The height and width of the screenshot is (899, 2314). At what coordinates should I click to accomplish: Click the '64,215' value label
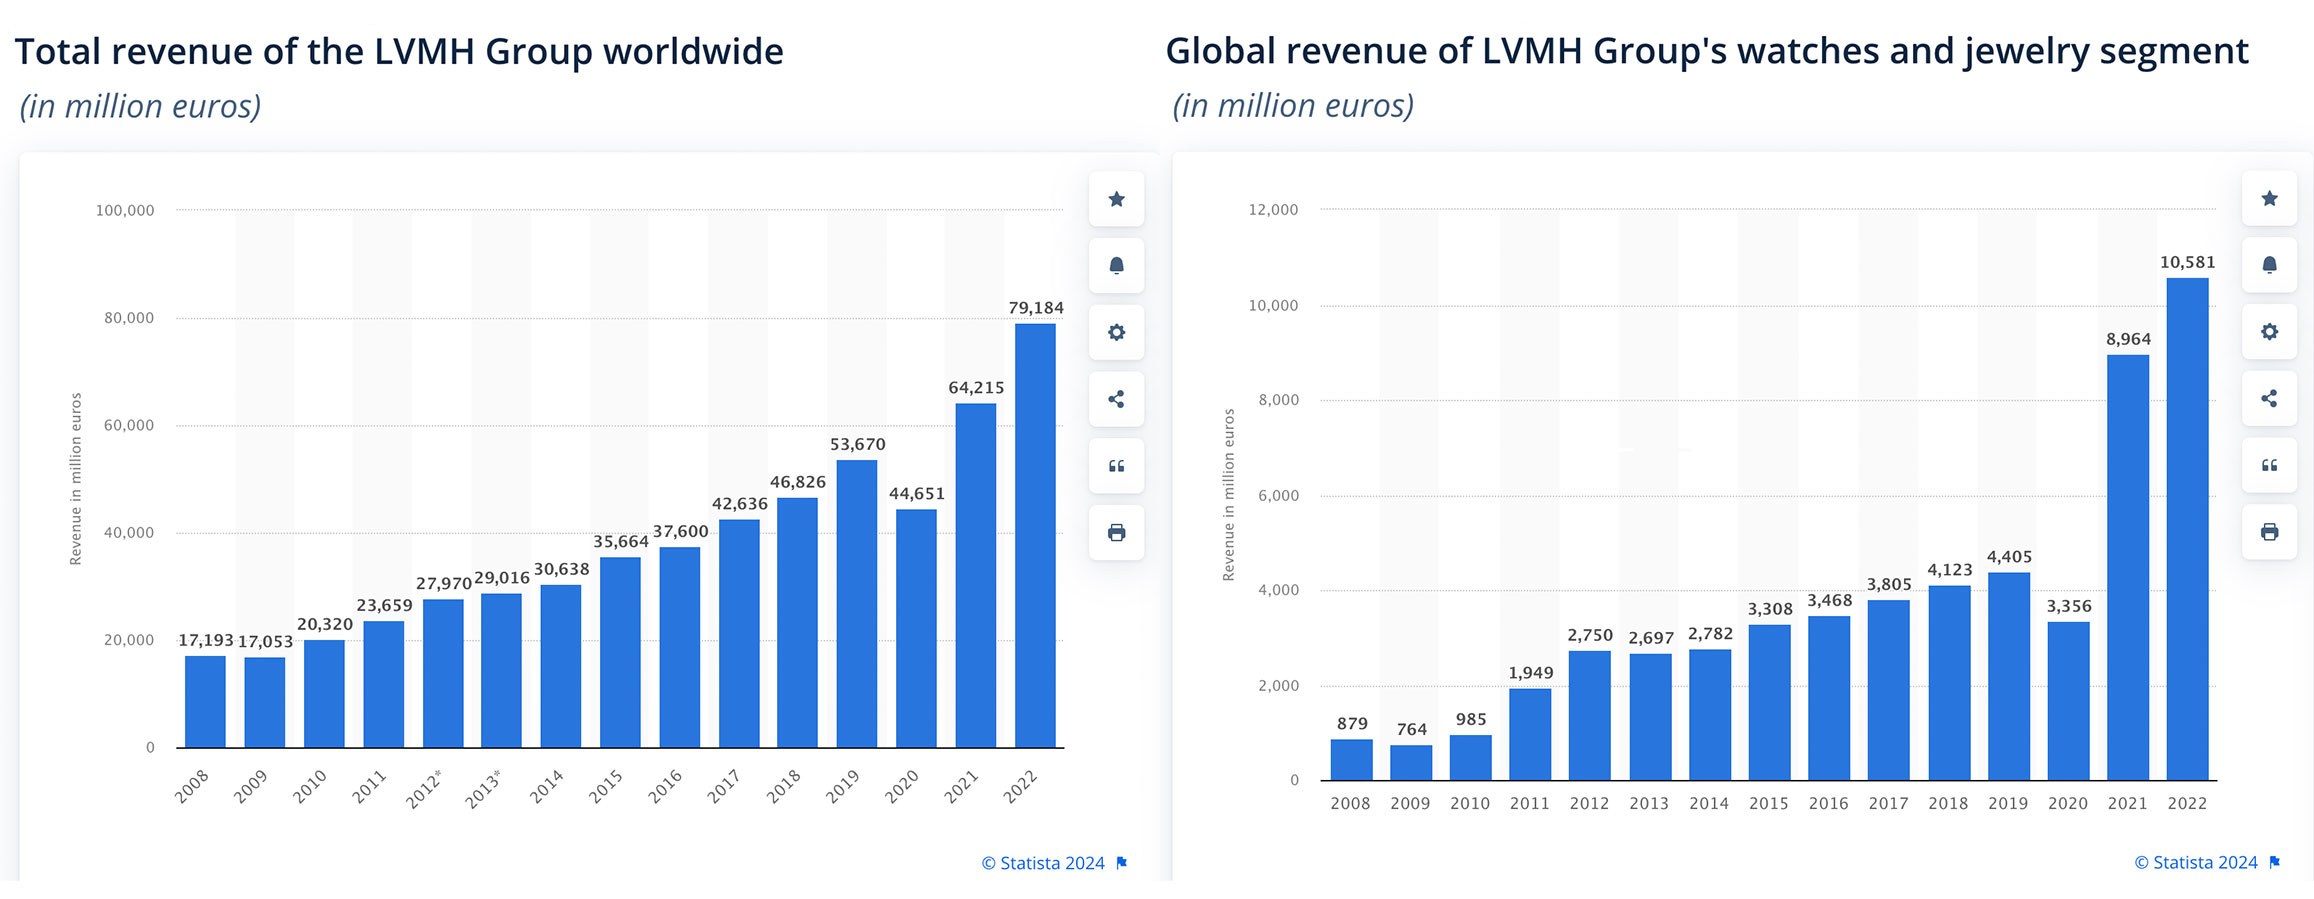point(976,387)
